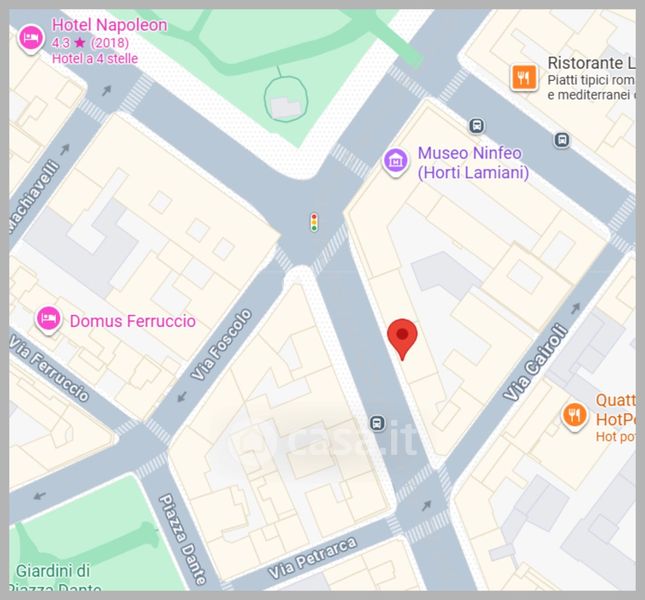
Task: Open the Museo Ninfeo purple museum pin
Action: [395, 162]
